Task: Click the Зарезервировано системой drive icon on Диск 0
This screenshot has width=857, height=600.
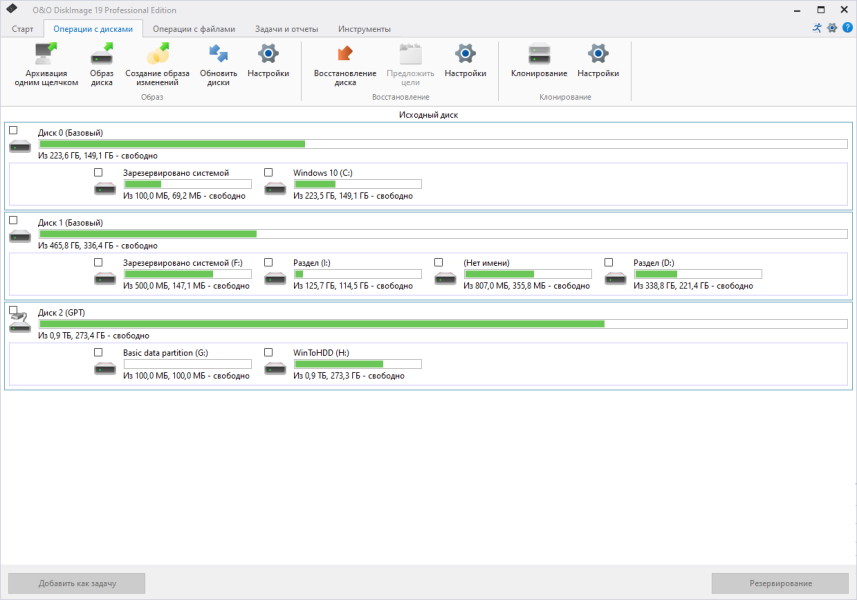Action: 105,189
